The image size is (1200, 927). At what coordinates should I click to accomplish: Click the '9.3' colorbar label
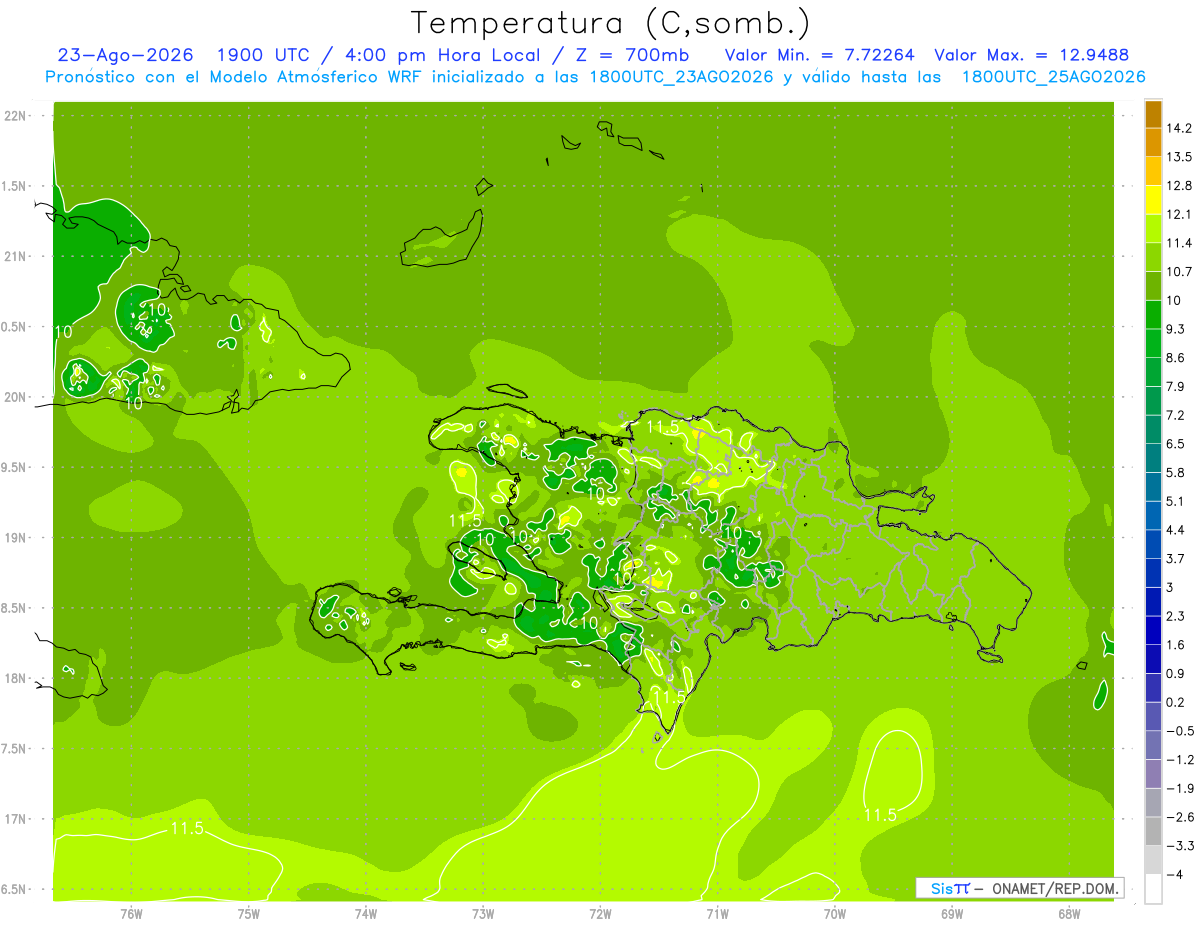(x=1176, y=329)
